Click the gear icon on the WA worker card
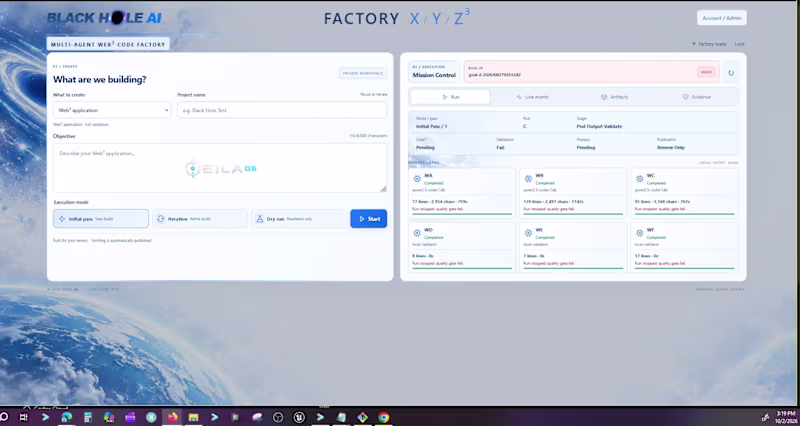Screen dimensions: 800x426 click(x=417, y=179)
